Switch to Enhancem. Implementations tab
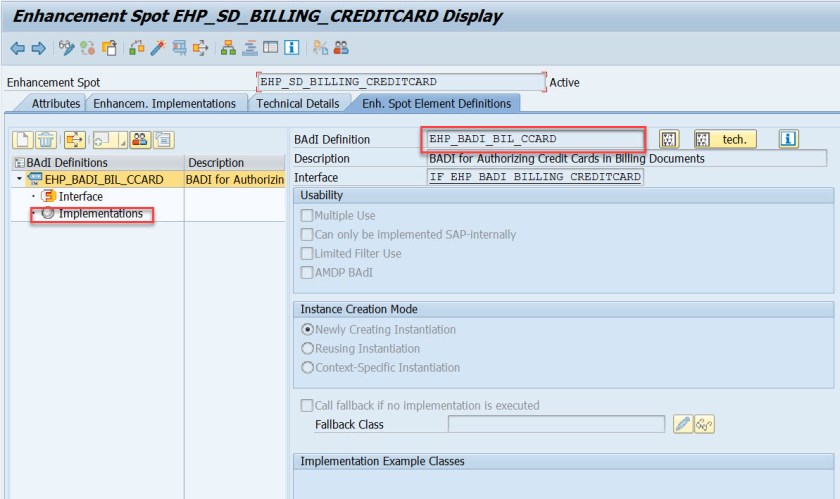 [x=164, y=103]
